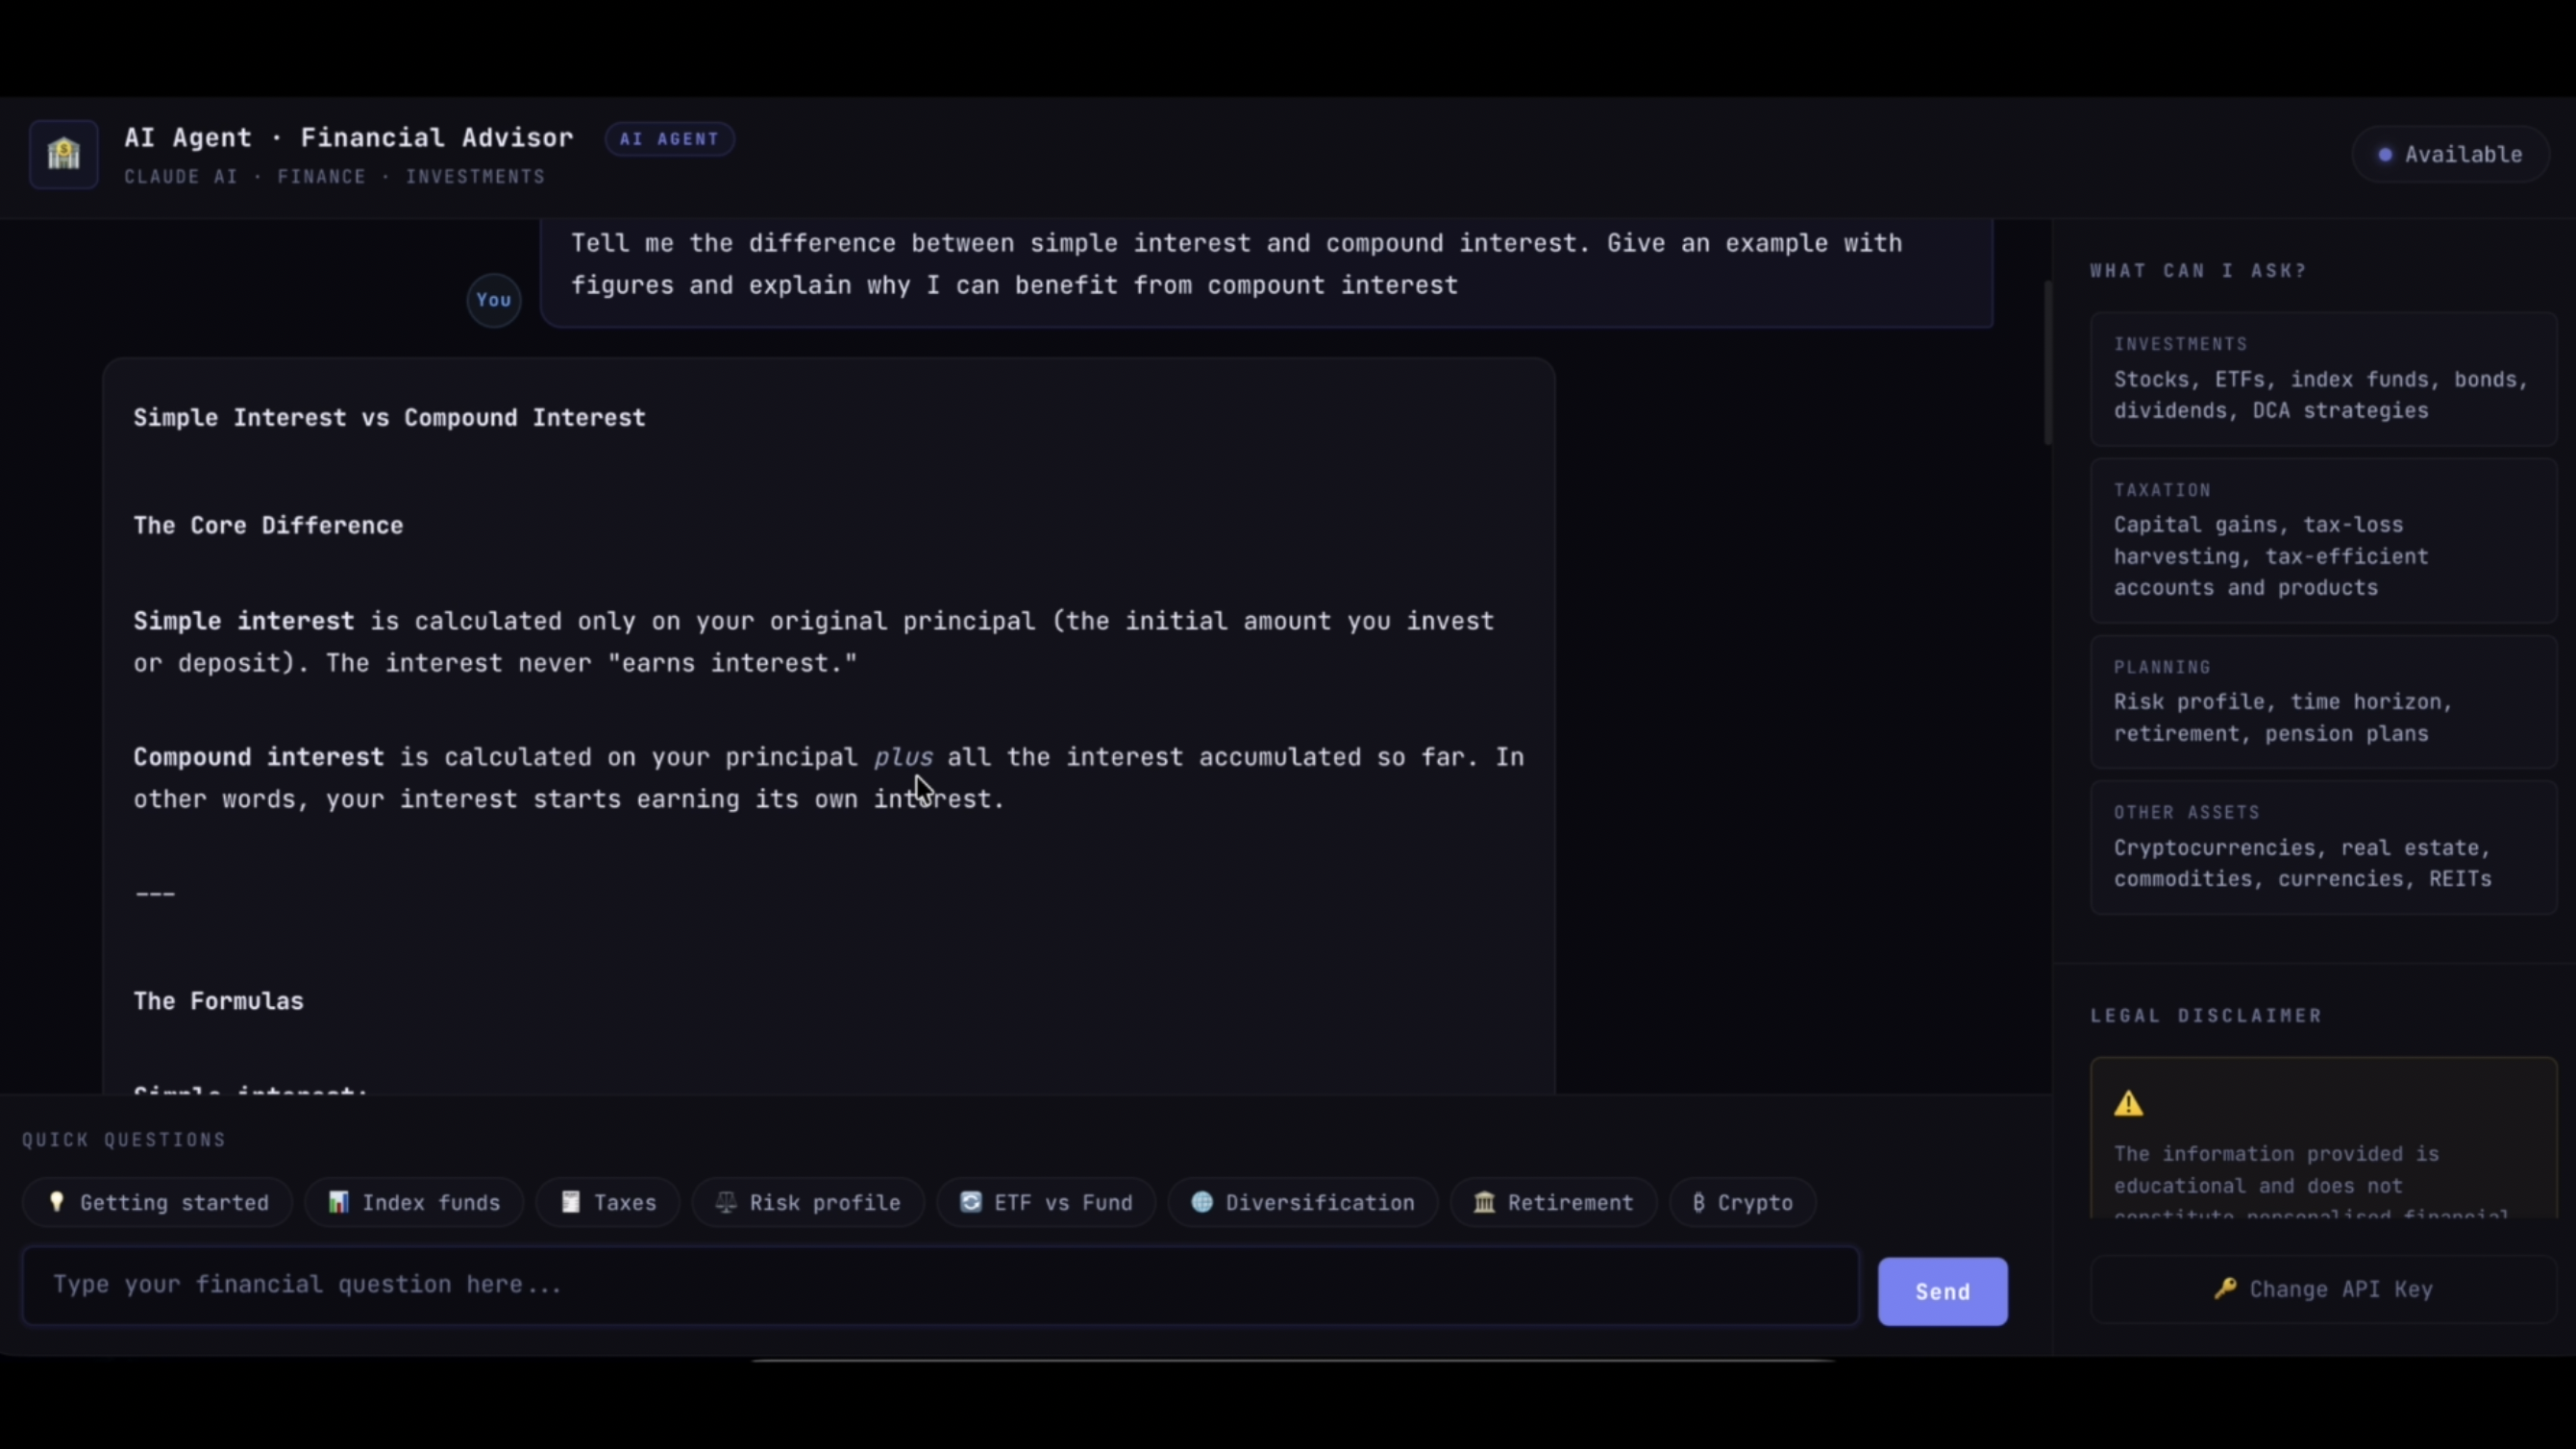Click the receipt icon on Taxes
The height and width of the screenshot is (1449, 2576).
[x=570, y=1202]
